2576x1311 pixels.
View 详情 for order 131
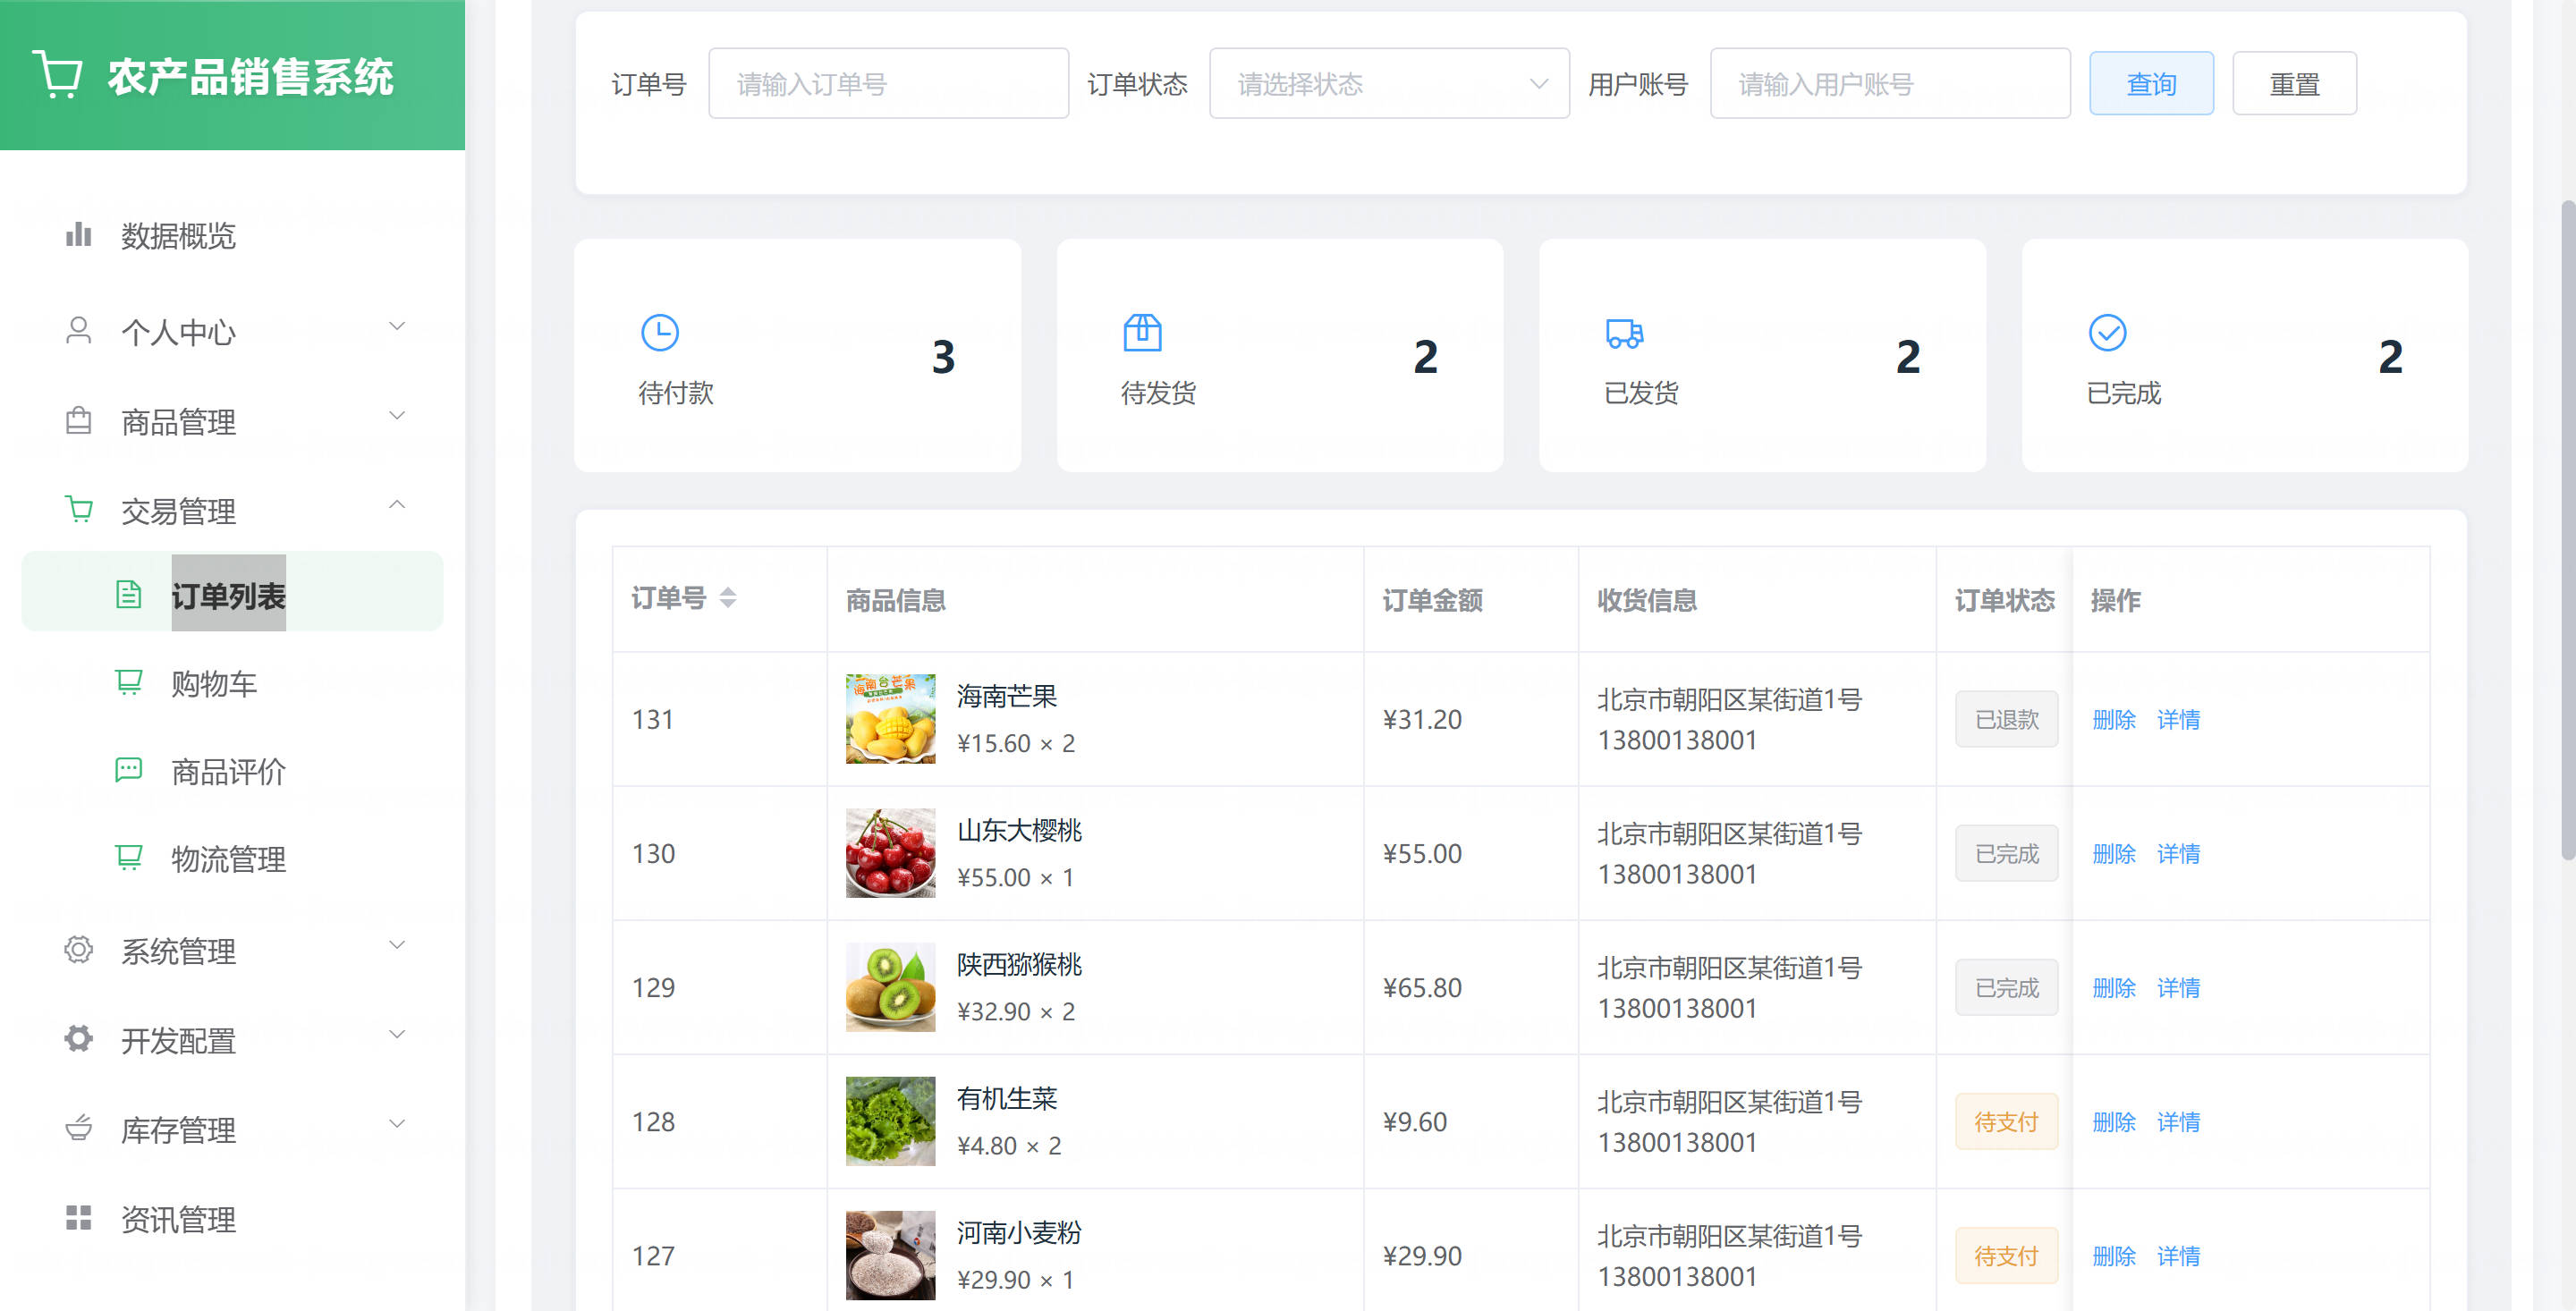pyautogui.click(x=2178, y=720)
